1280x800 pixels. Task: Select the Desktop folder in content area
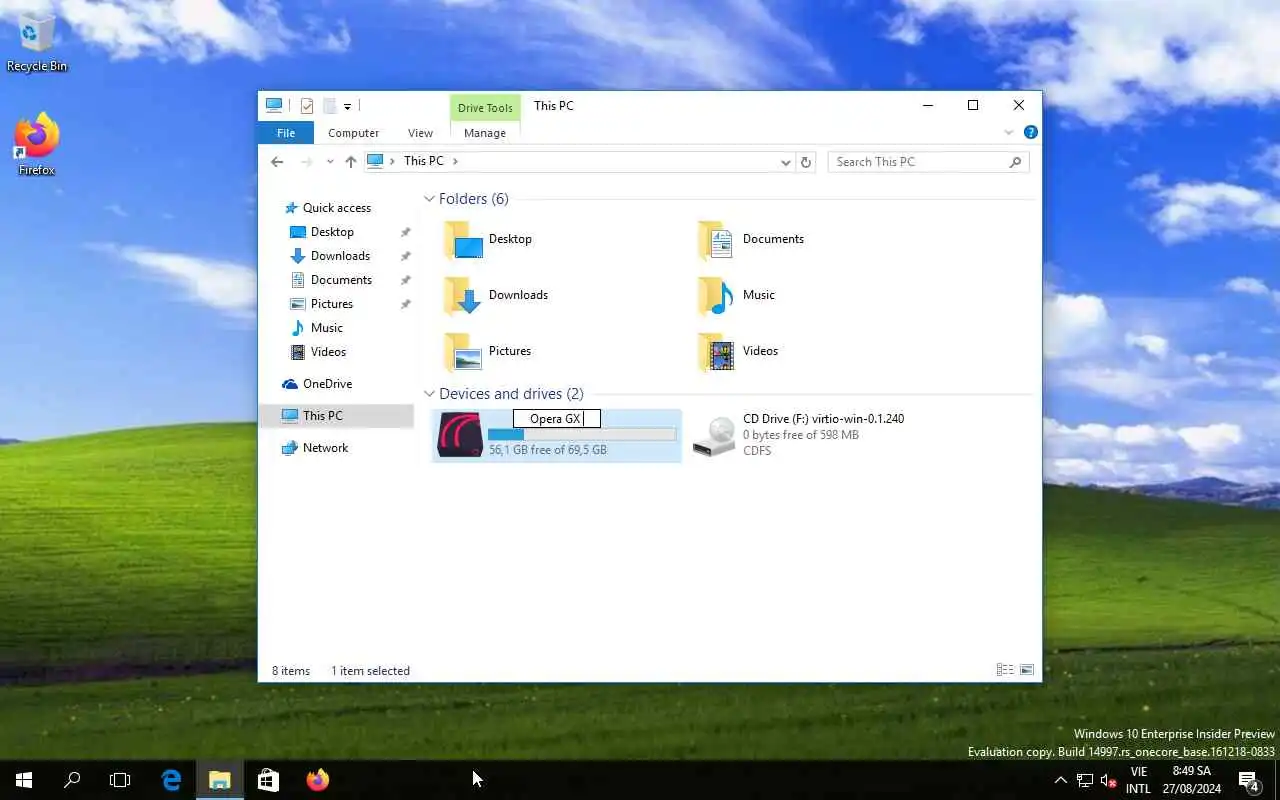tap(490, 239)
